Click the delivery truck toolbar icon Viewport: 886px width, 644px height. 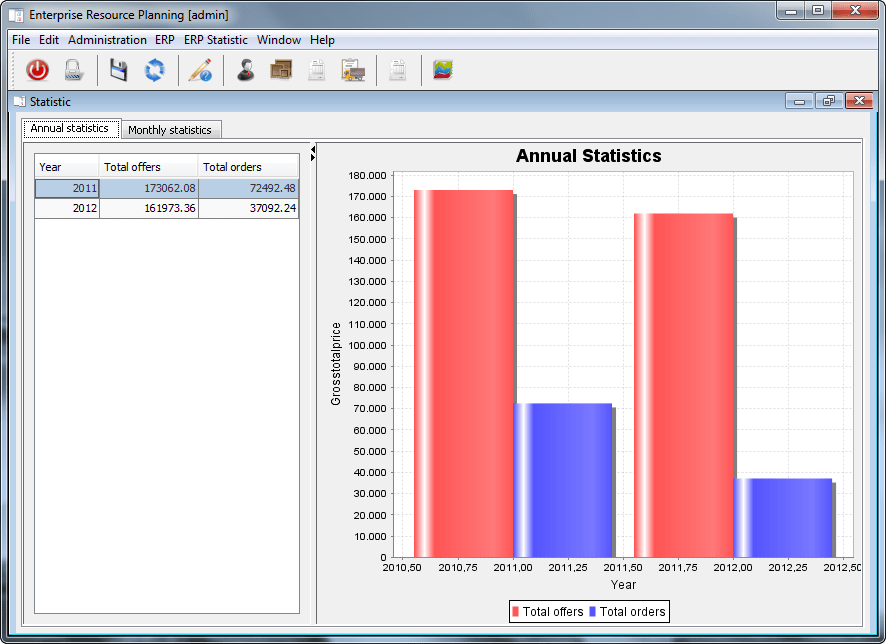click(353, 70)
